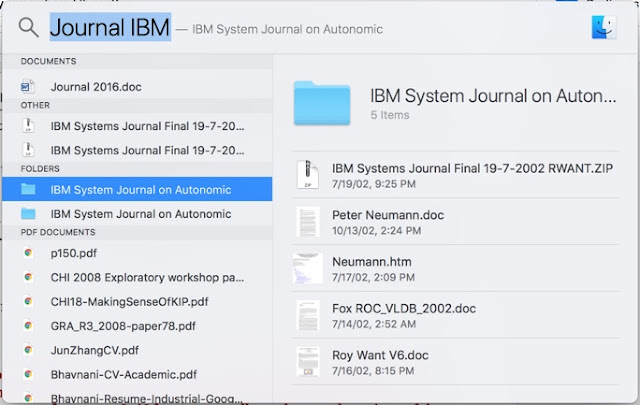Click the Neumann.htm thumbnail
Viewport: 640px width, 405px height.
pyautogui.click(x=308, y=268)
